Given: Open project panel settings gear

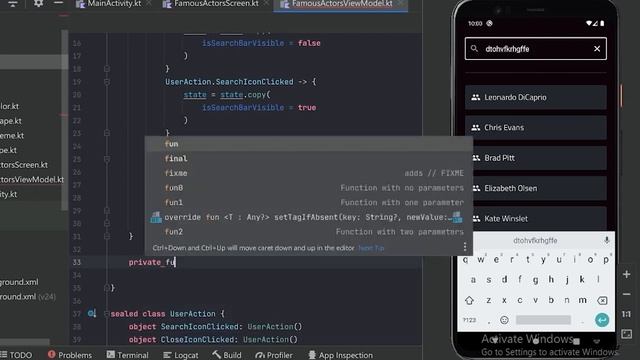Looking at the screenshot, I should click(38, 3).
